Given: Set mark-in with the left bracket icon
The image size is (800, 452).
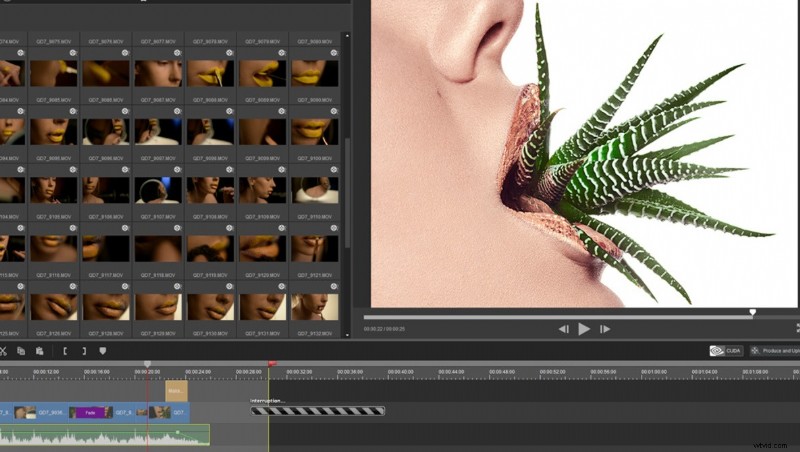Looking at the screenshot, I should click(65, 351).
